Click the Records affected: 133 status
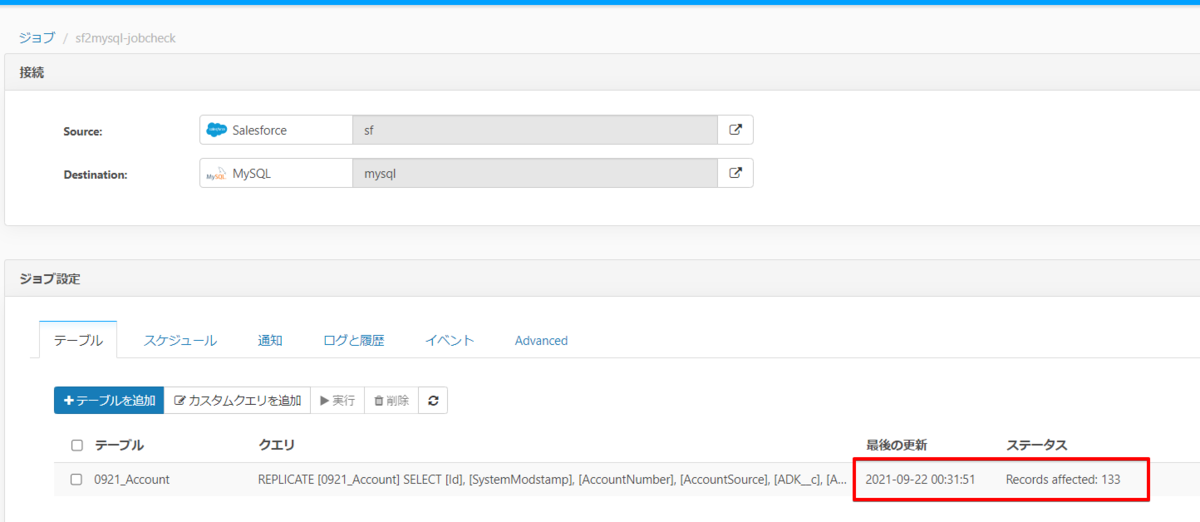Viewport: 1200px width, 522px height. [1063, 479]
